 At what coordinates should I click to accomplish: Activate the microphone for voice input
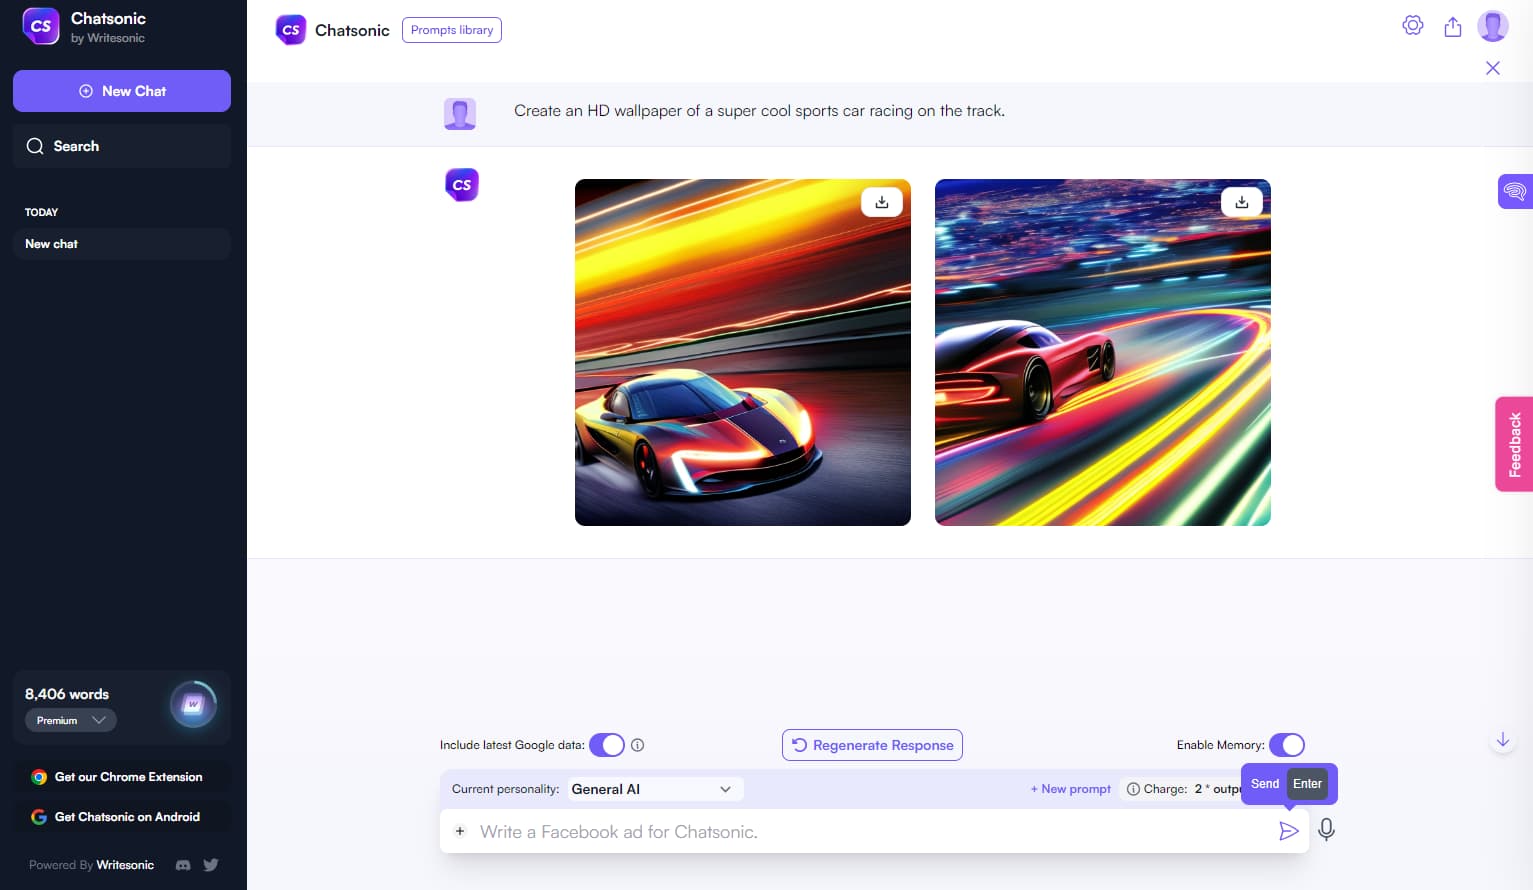(x=1326, y=830)
